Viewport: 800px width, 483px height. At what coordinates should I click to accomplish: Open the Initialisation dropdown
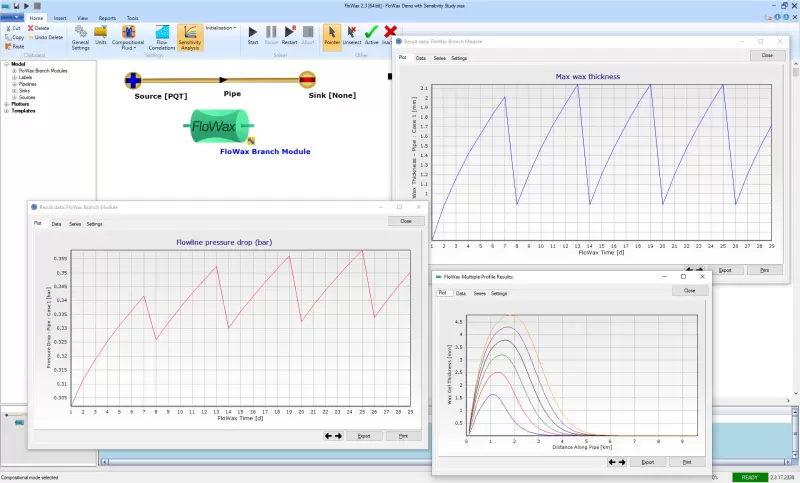pyautogui.click(x=220, y=28)
